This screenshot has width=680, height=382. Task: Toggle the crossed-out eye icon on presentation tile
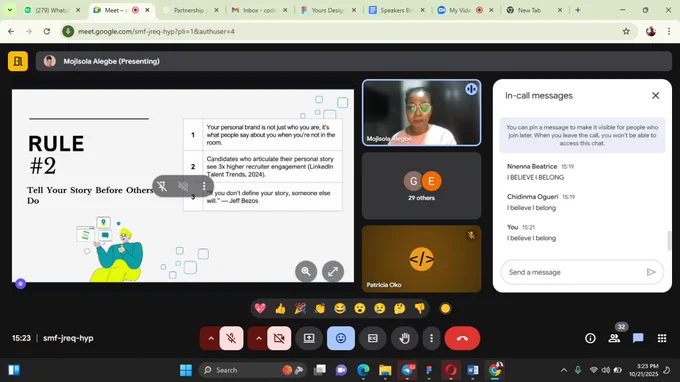[x=183, y=186]
